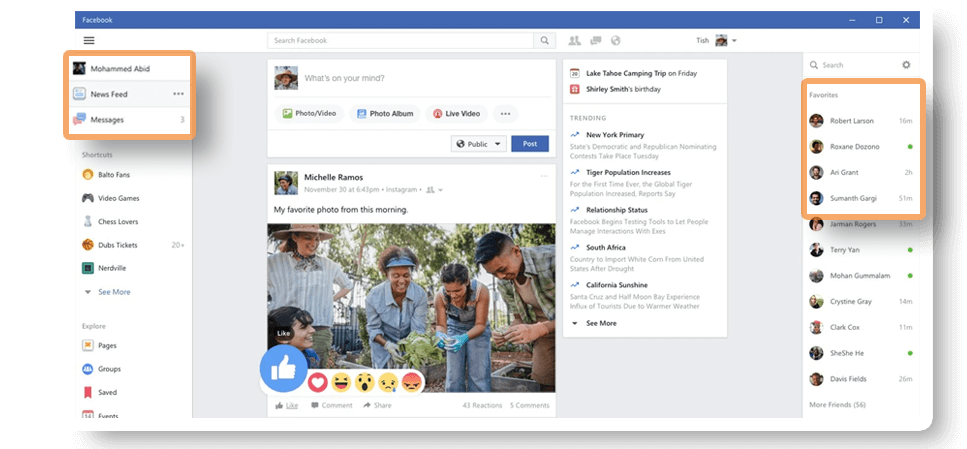
Task: Start a Live Video
Action: (456, 113)
